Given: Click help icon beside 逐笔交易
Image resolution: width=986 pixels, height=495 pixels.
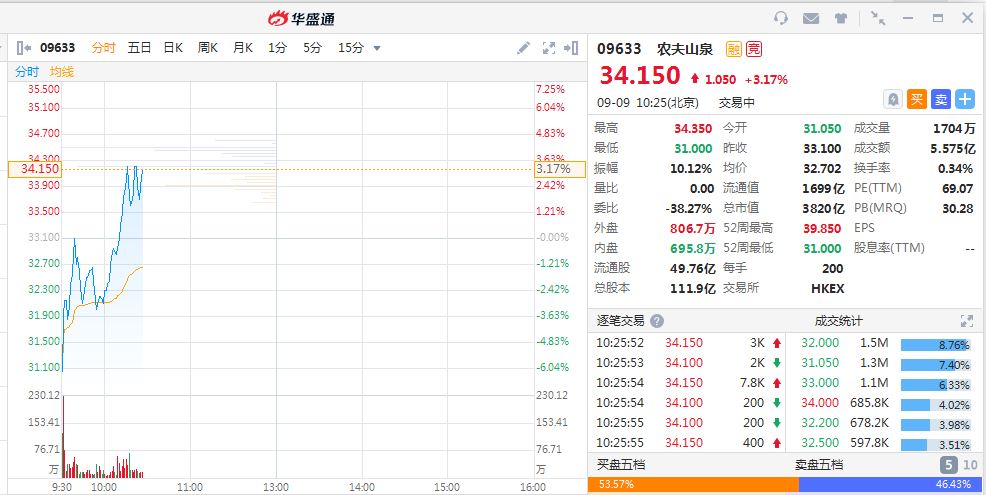Looking at the screenshot, I should click(x=657, y=321).
